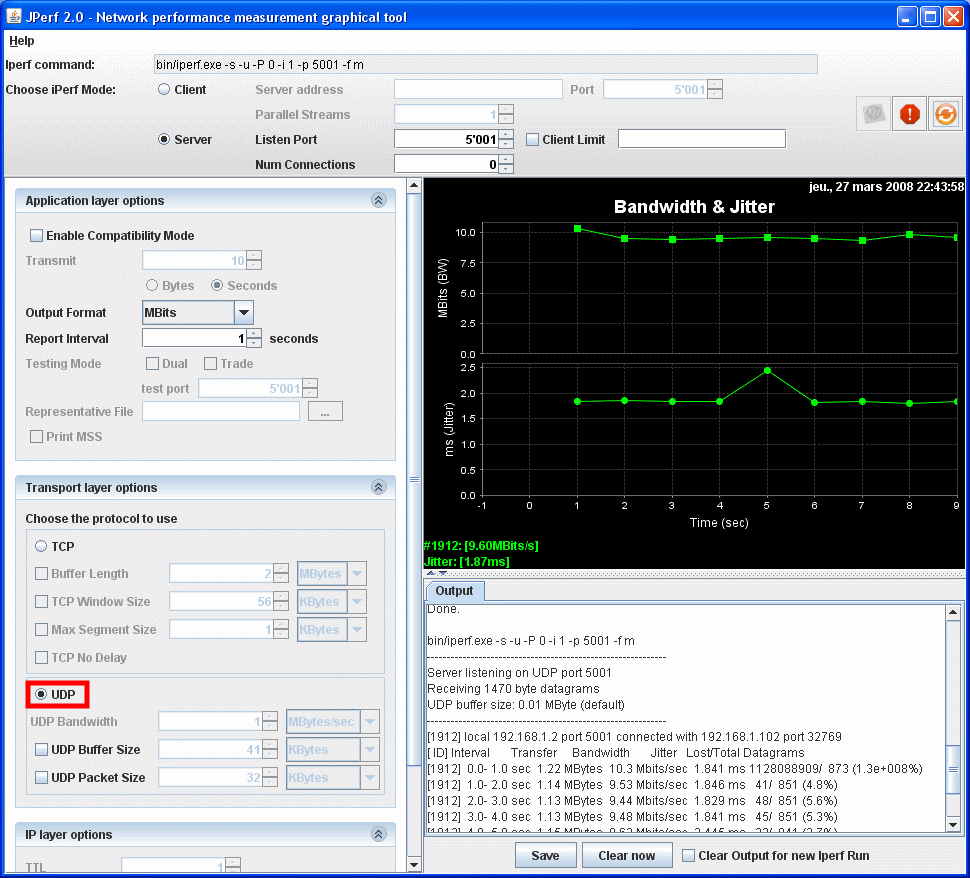
Task: Click the Num Connections input field
Action: (x=447, y=164)
